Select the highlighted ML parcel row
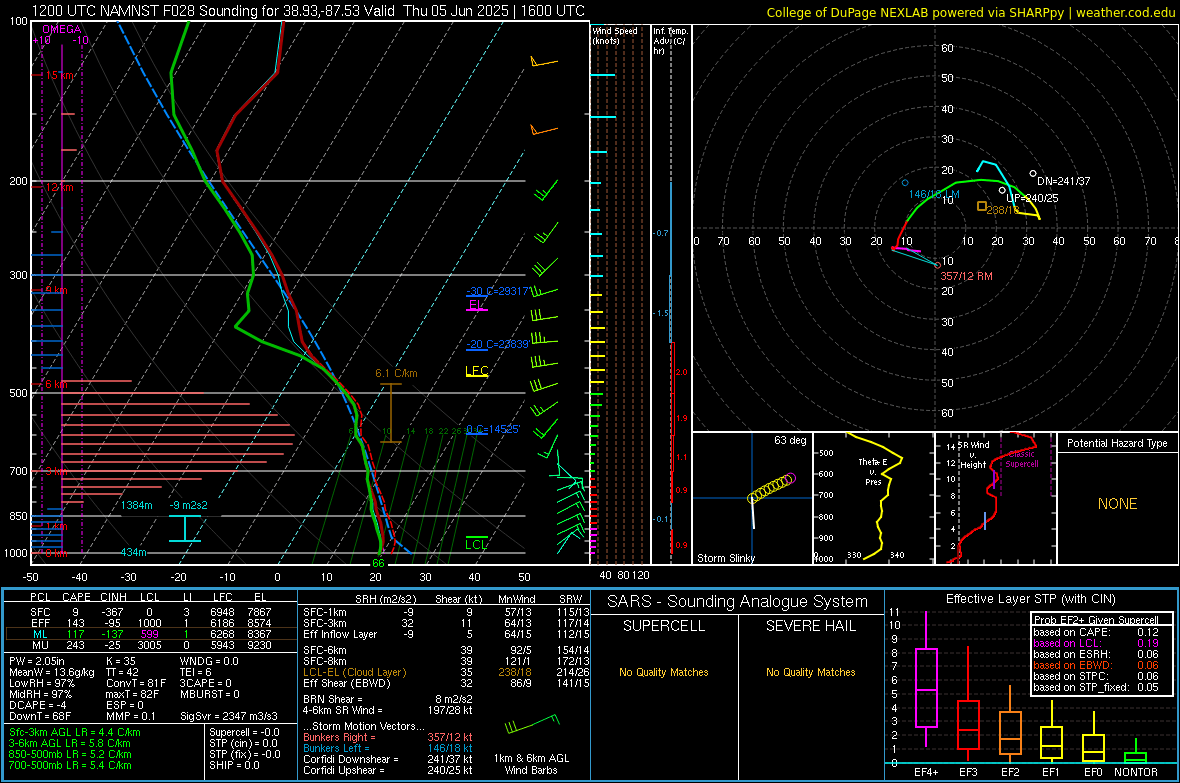The width and height of the screenshot is (1180, 783). tap(150, 634)
